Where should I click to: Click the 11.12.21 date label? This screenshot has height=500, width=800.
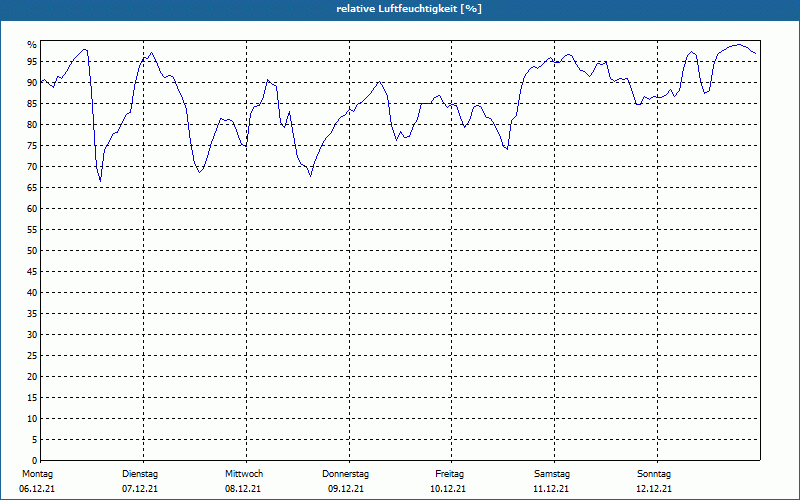point(551,489)
